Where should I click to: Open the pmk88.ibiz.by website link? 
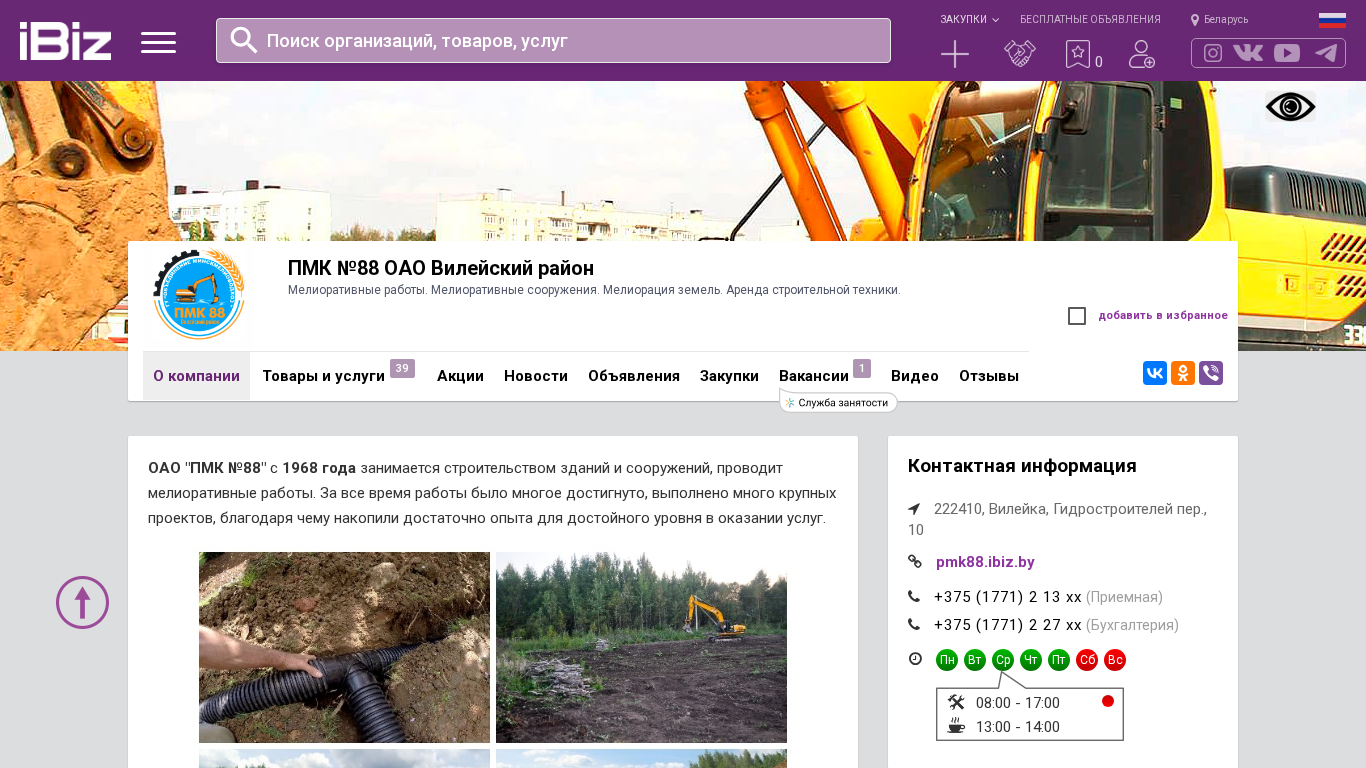click(985, 562)
